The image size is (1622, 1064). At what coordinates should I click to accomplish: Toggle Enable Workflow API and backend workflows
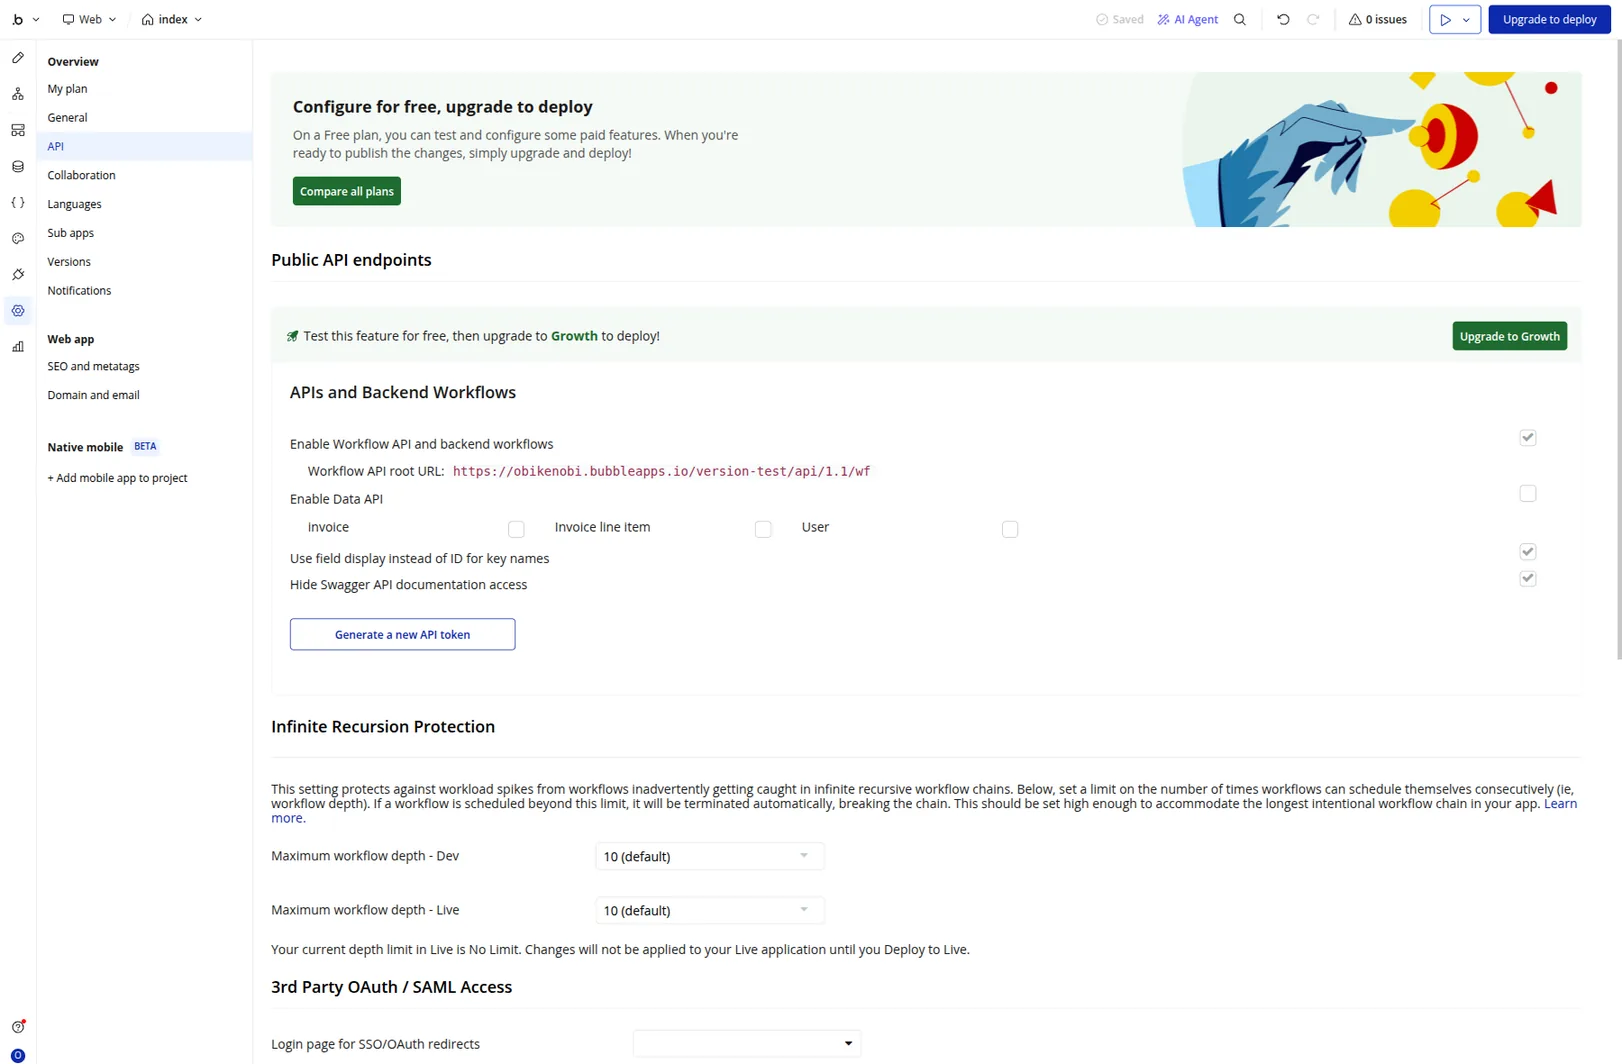[x=1527, y=437]
